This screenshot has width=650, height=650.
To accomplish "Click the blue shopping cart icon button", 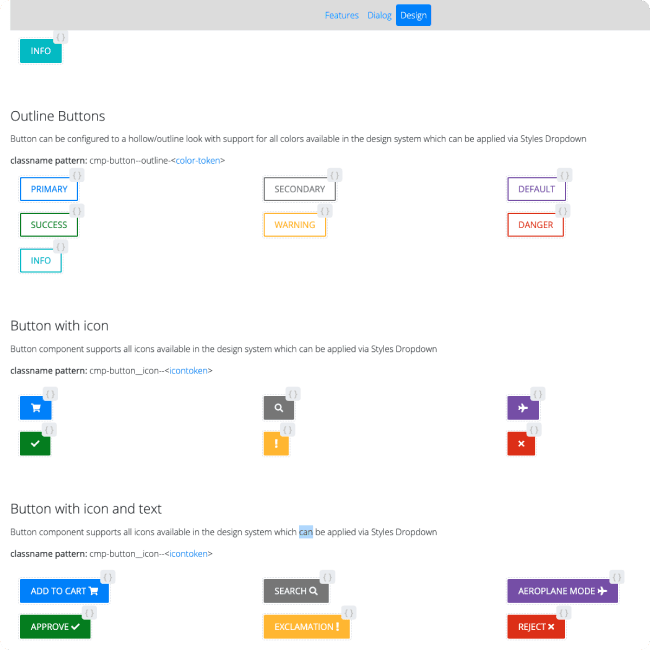I will click(x=35, y=408).
